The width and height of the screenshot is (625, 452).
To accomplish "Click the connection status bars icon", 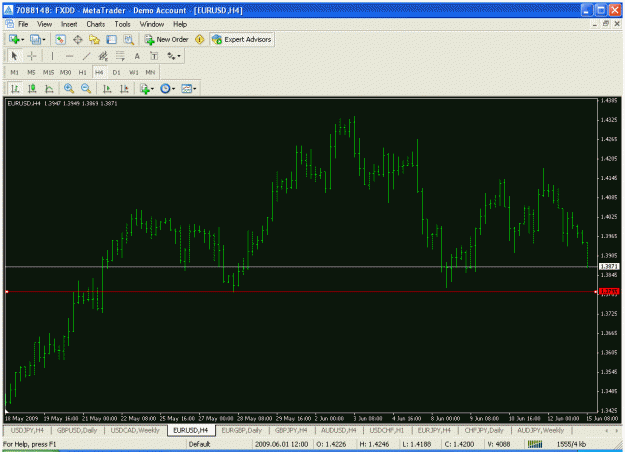I will click(x=535, y=444).
